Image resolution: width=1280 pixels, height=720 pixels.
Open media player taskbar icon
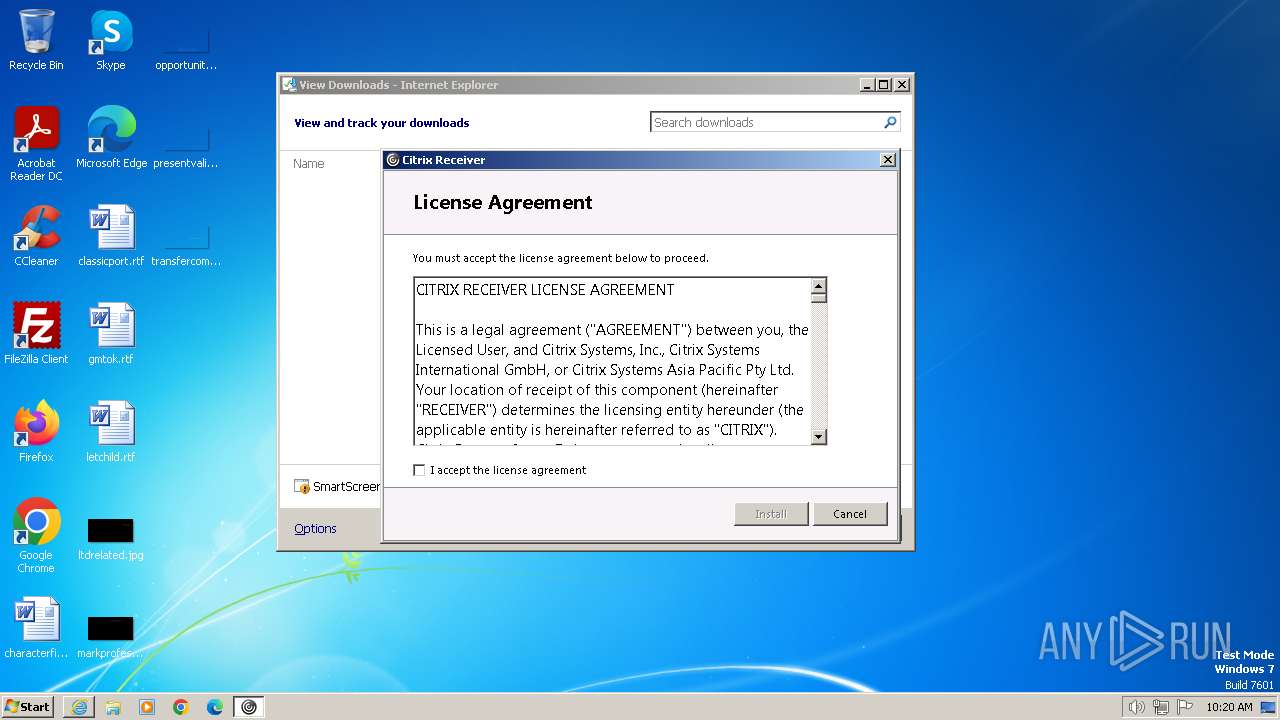coord(147,707)
